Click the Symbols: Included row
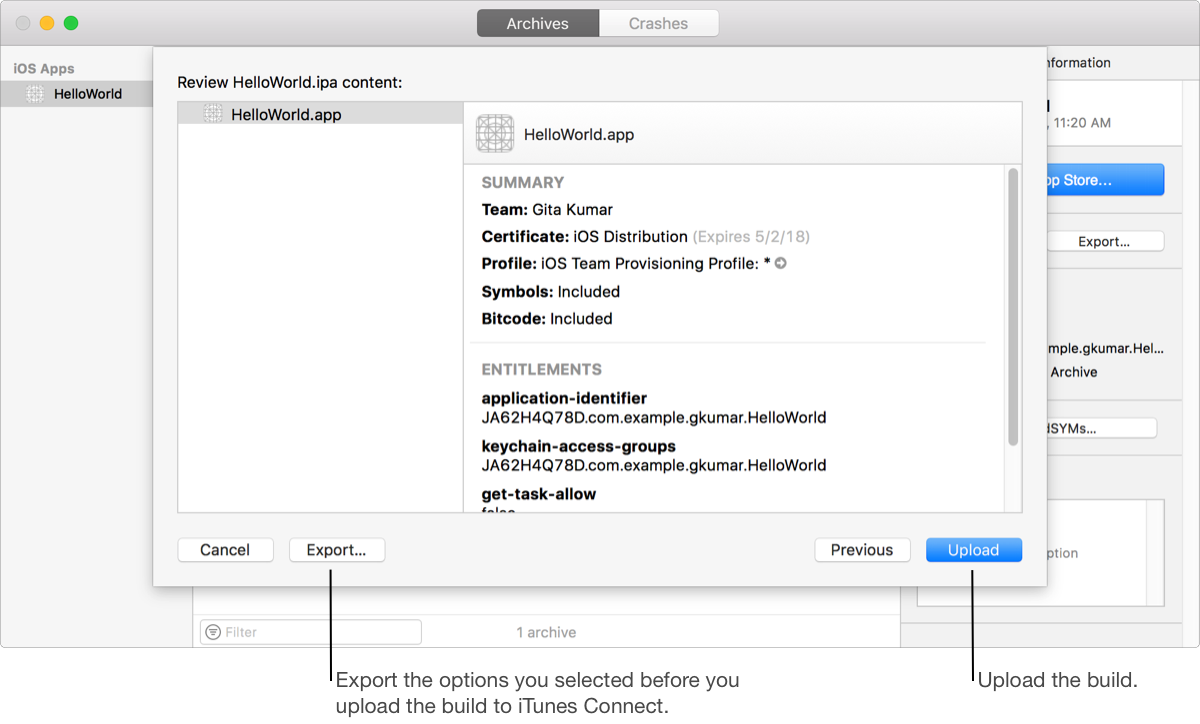Image resolution: width=1200 pixels, height=724 pixels. coord(551,292)
